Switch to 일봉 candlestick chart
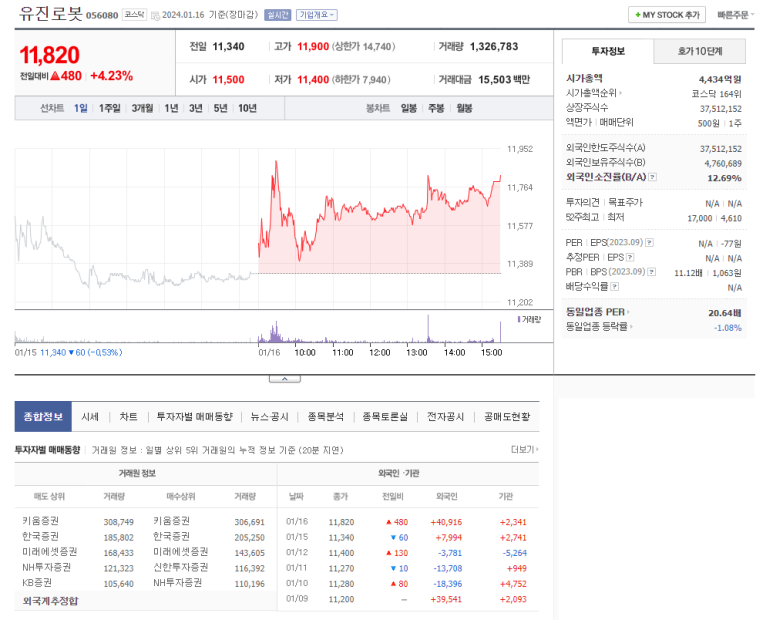The width and height of the screenshot is (773, 620). click(x=409, y=108)
